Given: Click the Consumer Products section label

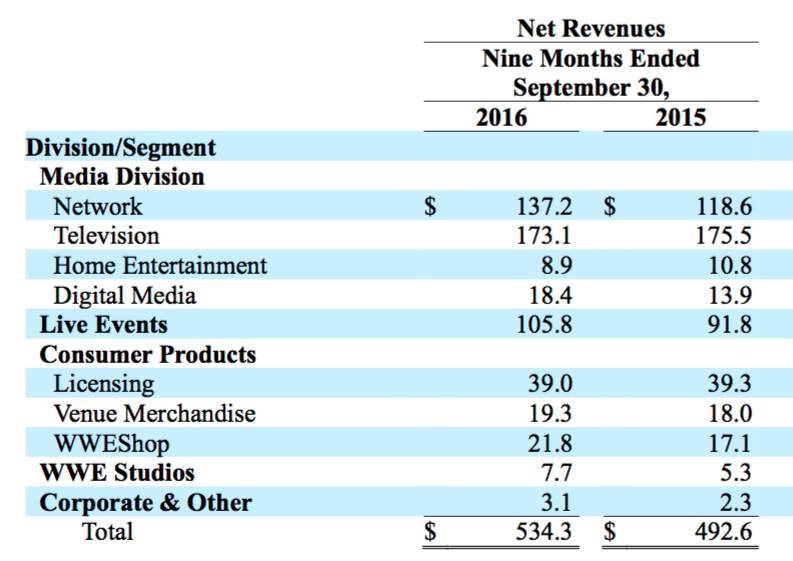Looking at the screenshot, I should (148, 355).
